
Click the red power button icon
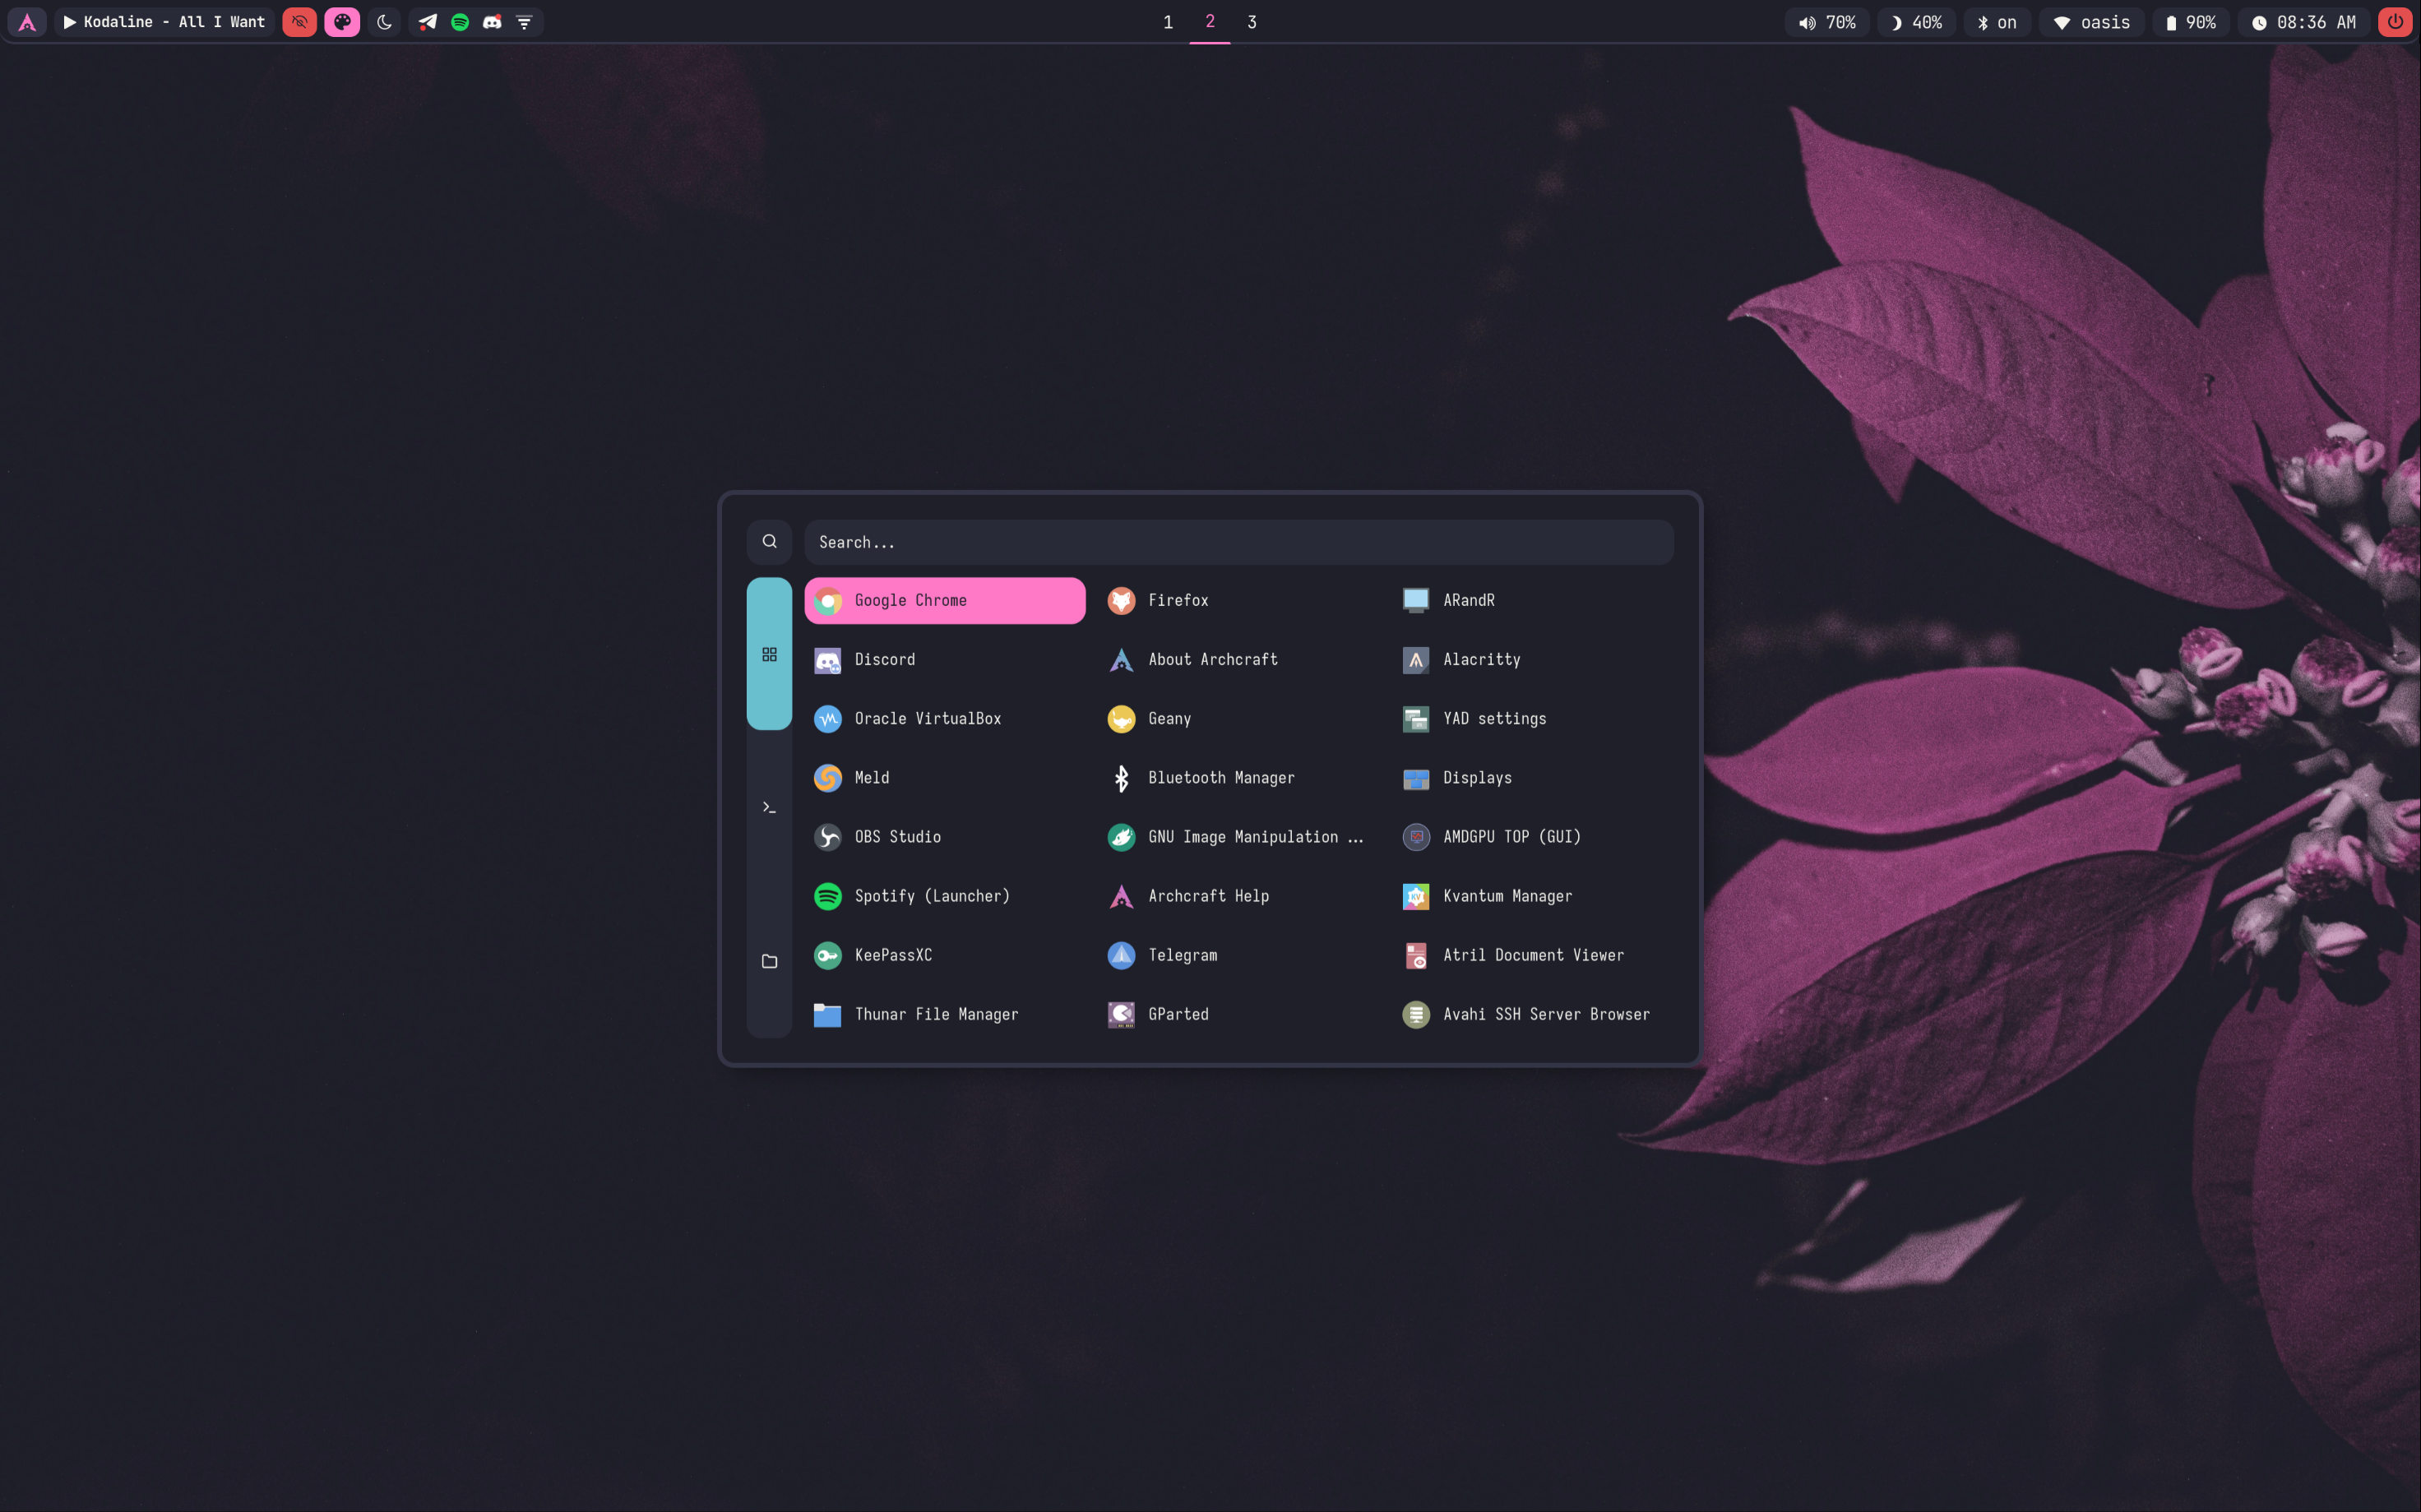point(2395,22)
